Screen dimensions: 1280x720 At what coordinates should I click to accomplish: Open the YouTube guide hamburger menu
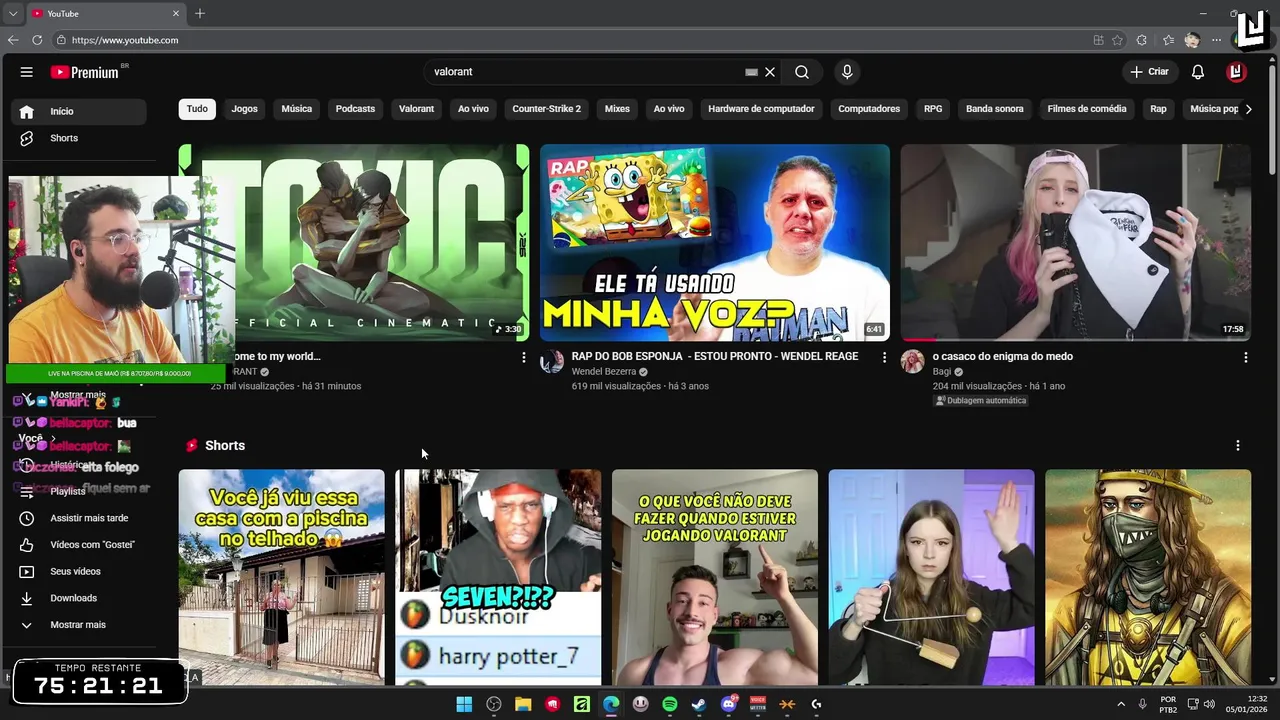point(27,72)
